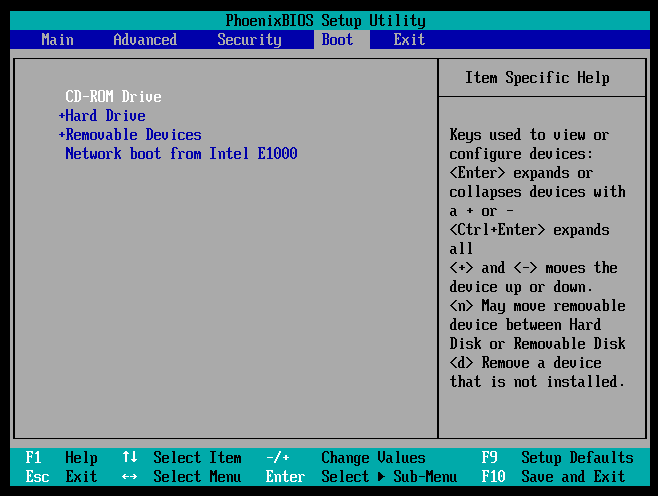Expand the plus sign before Removable Devices
The width and height of the screenshot is (658, 496).
point(62,134)
